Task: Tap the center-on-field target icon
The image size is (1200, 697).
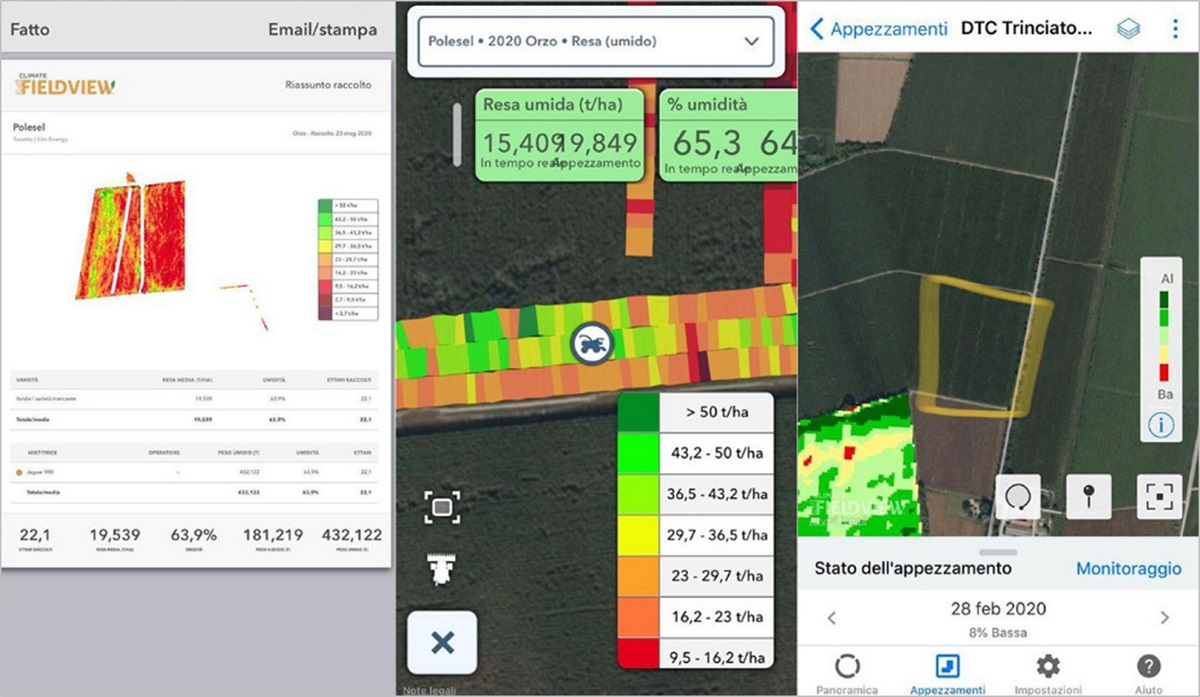Action: pos(1159,496)
